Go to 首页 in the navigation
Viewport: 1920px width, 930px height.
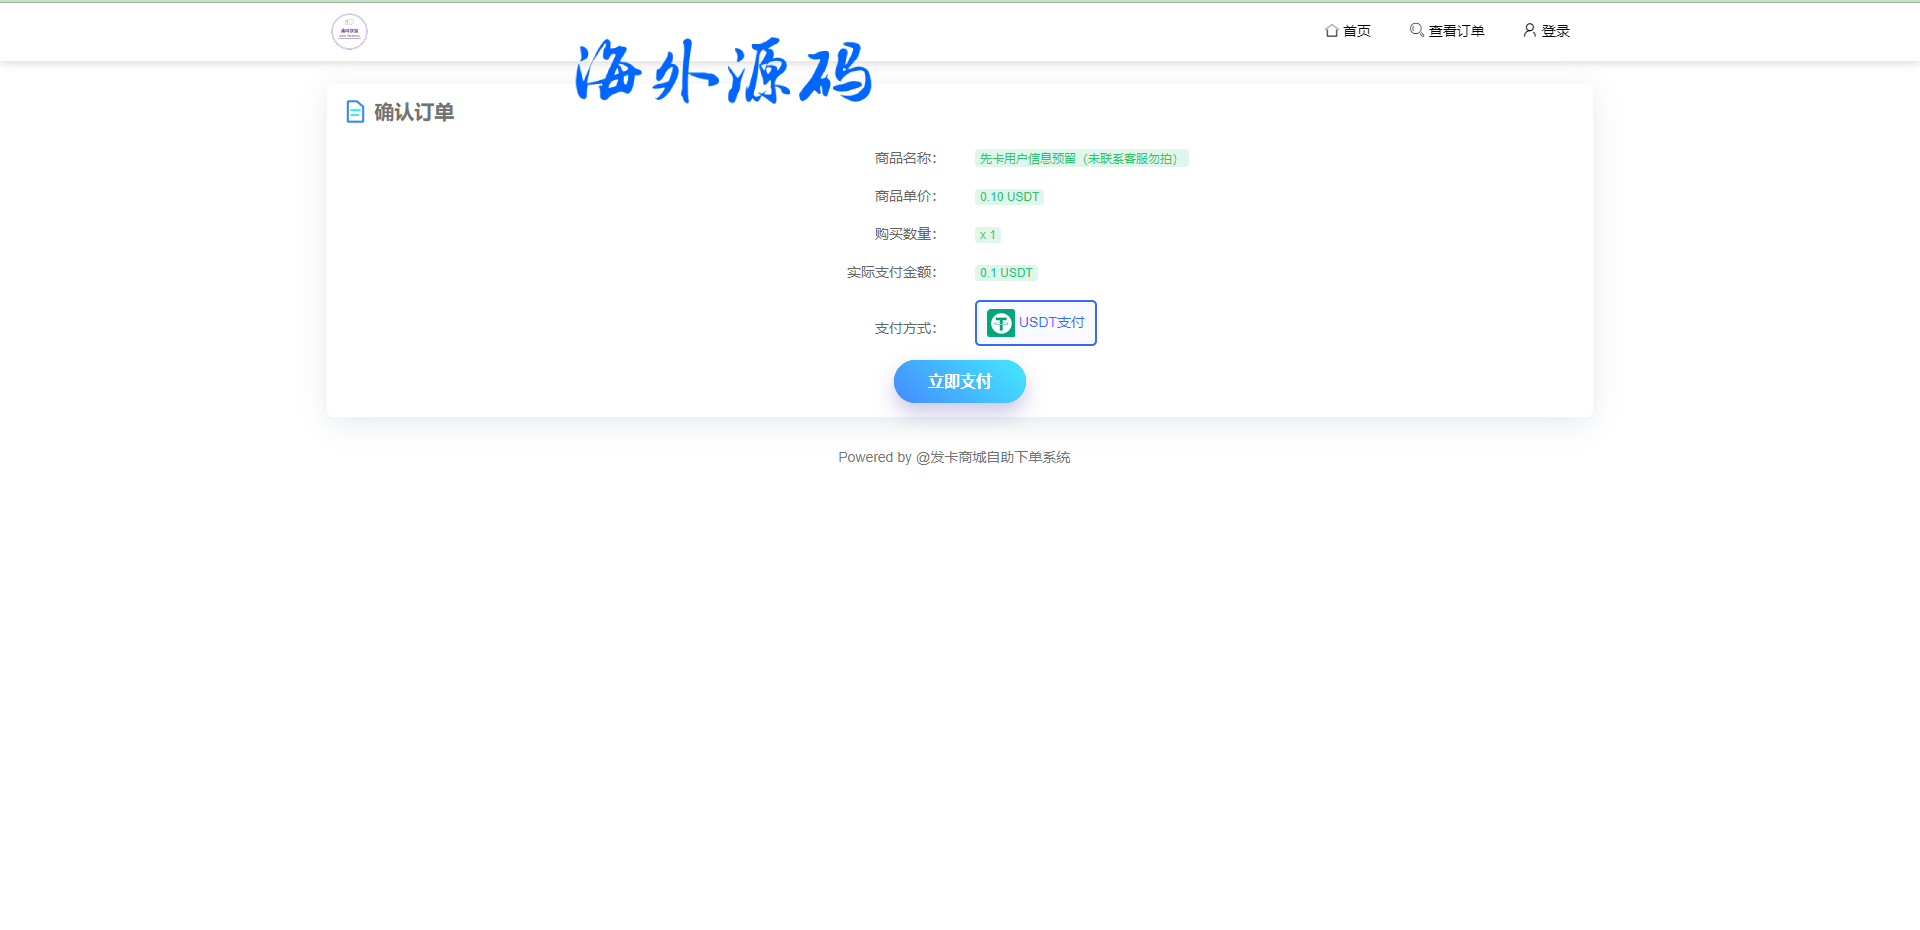point(1356,31)
